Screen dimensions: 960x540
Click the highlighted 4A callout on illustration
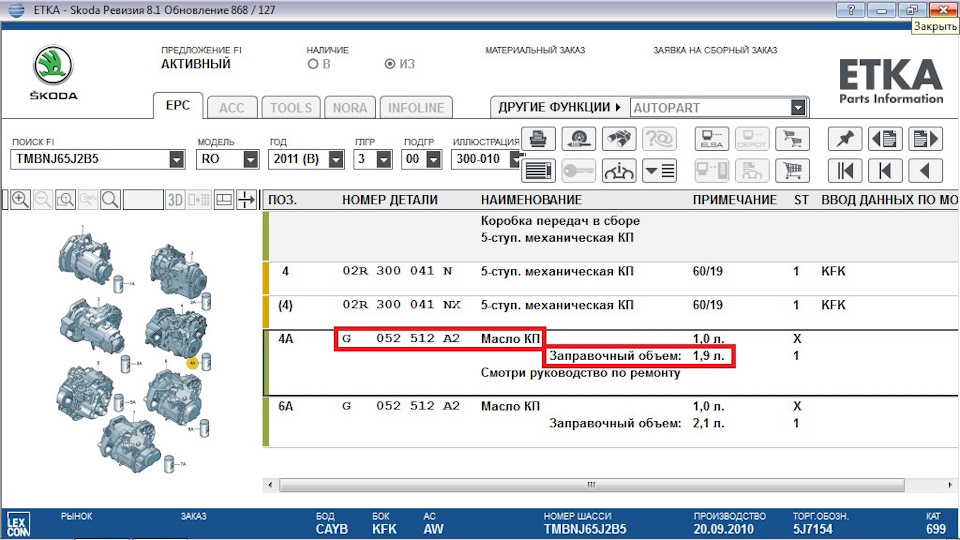(192, 363)
